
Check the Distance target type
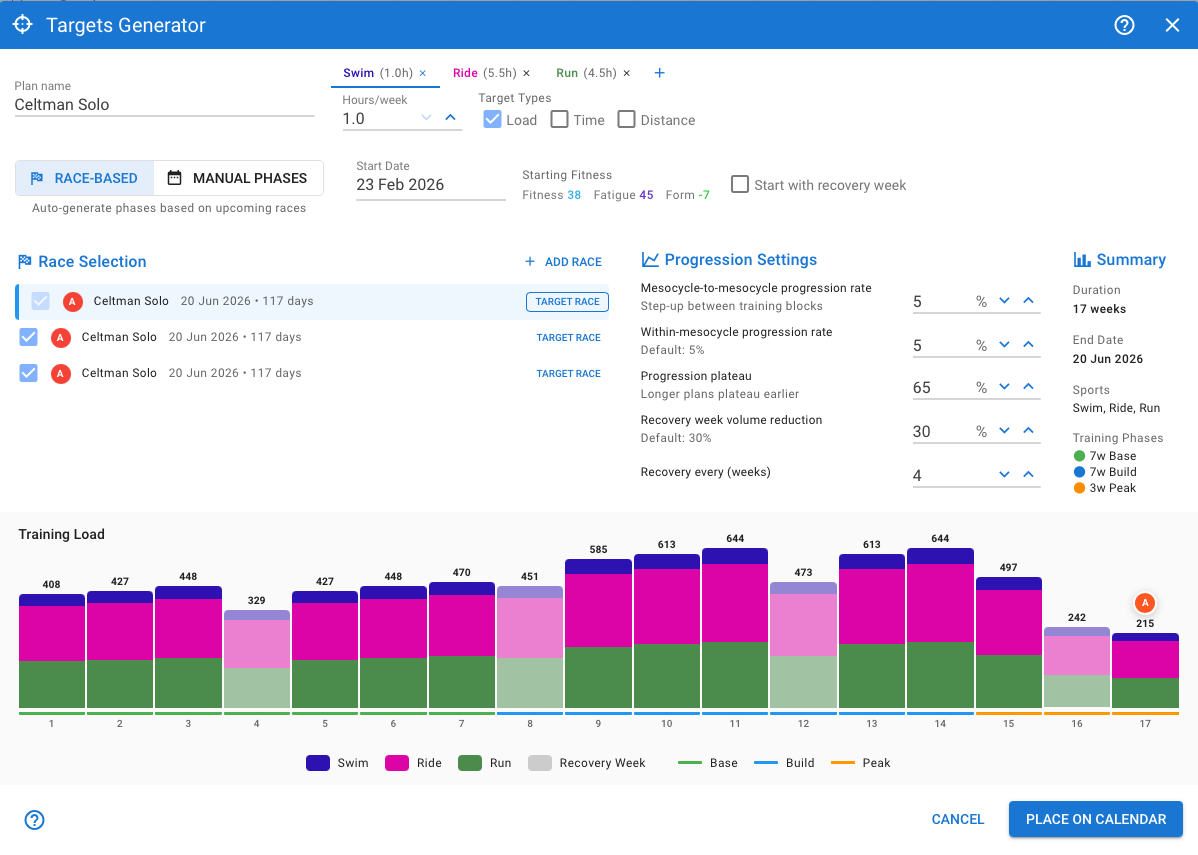tap(626, 120)
